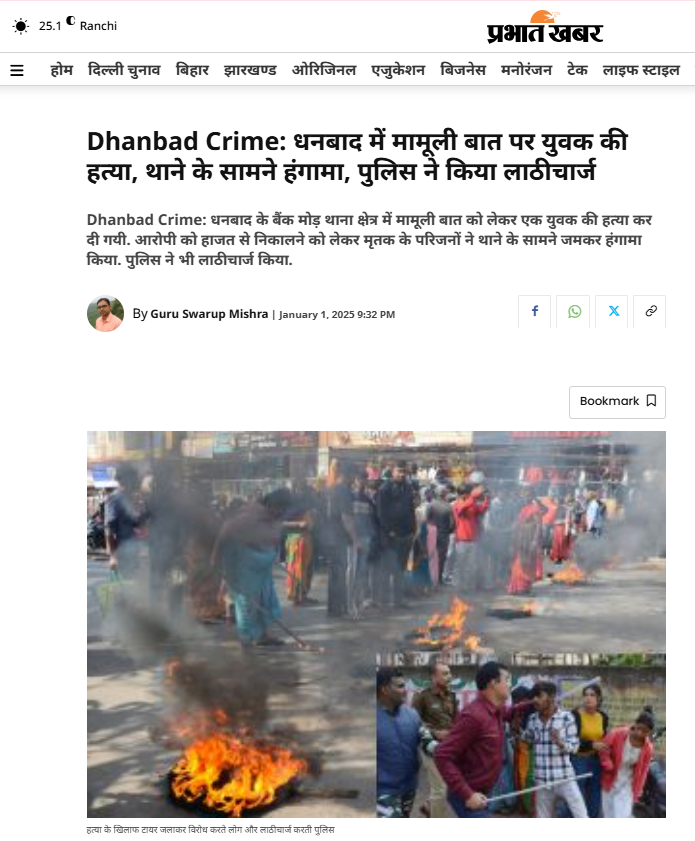Viewport: 695px width, 841px height.
Task: Open the ओरिजिनल section
Action: (x=324, y=70)
